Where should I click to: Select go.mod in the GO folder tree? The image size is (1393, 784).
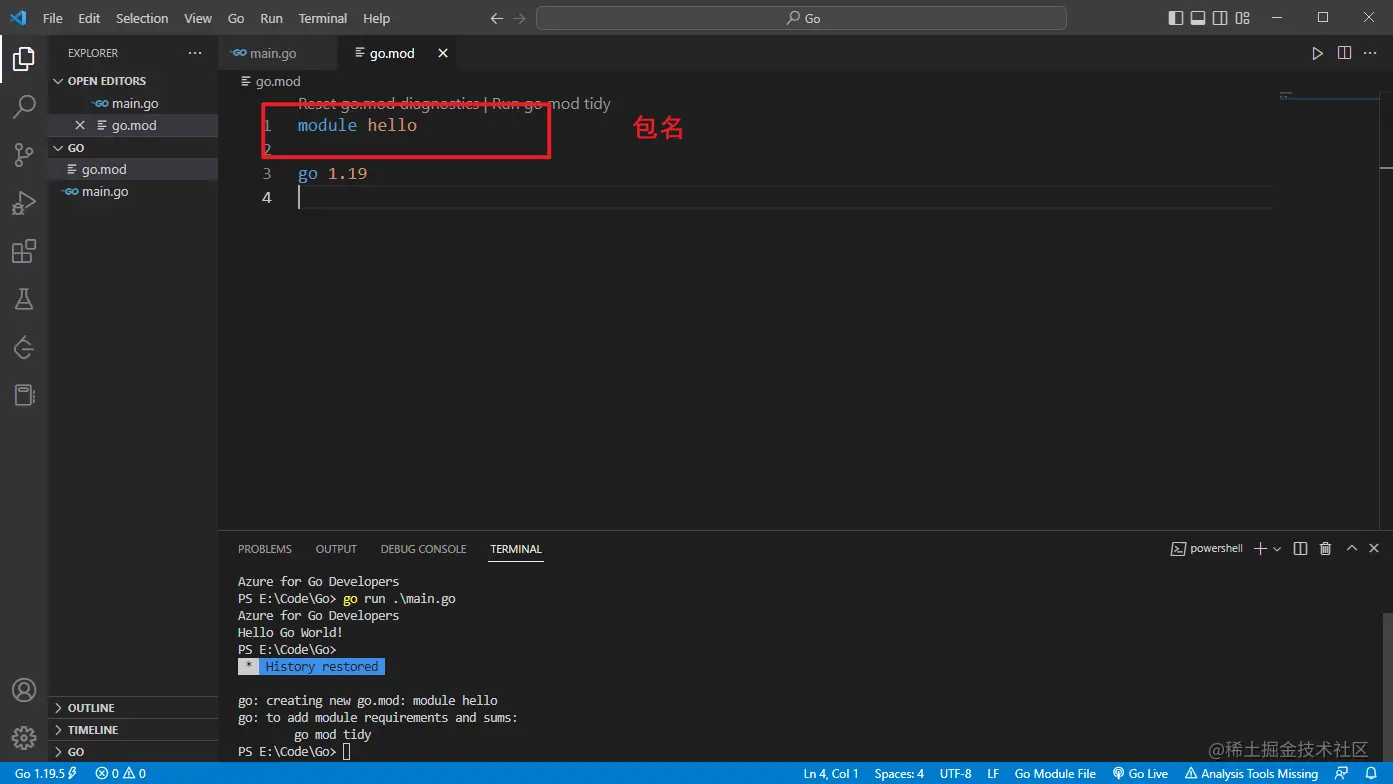pyautogui.click(x=133, y=169)
